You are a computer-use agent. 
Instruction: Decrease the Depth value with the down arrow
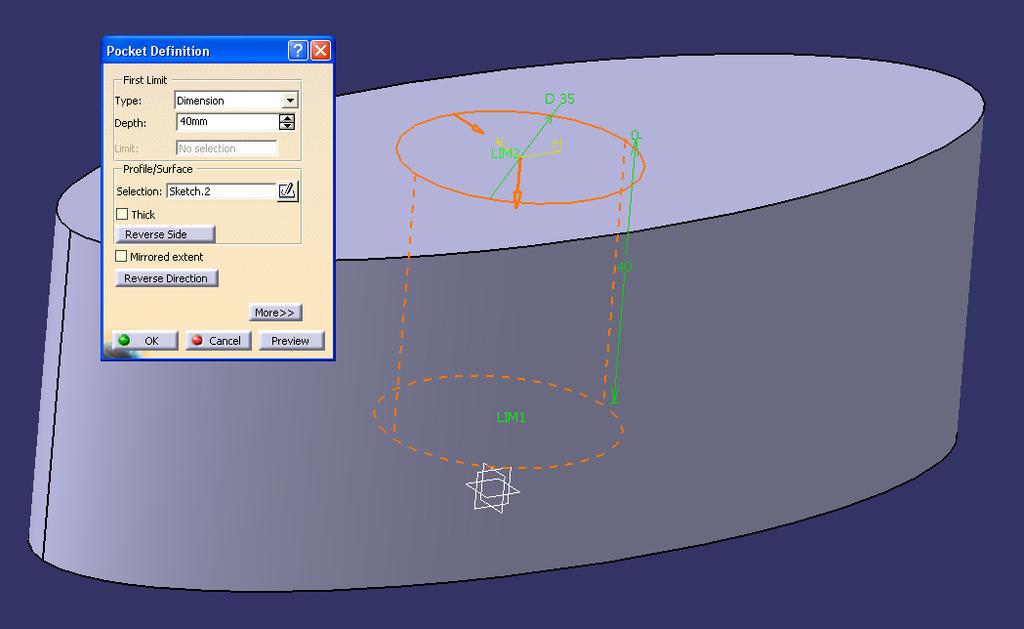(x=287, y=126)
